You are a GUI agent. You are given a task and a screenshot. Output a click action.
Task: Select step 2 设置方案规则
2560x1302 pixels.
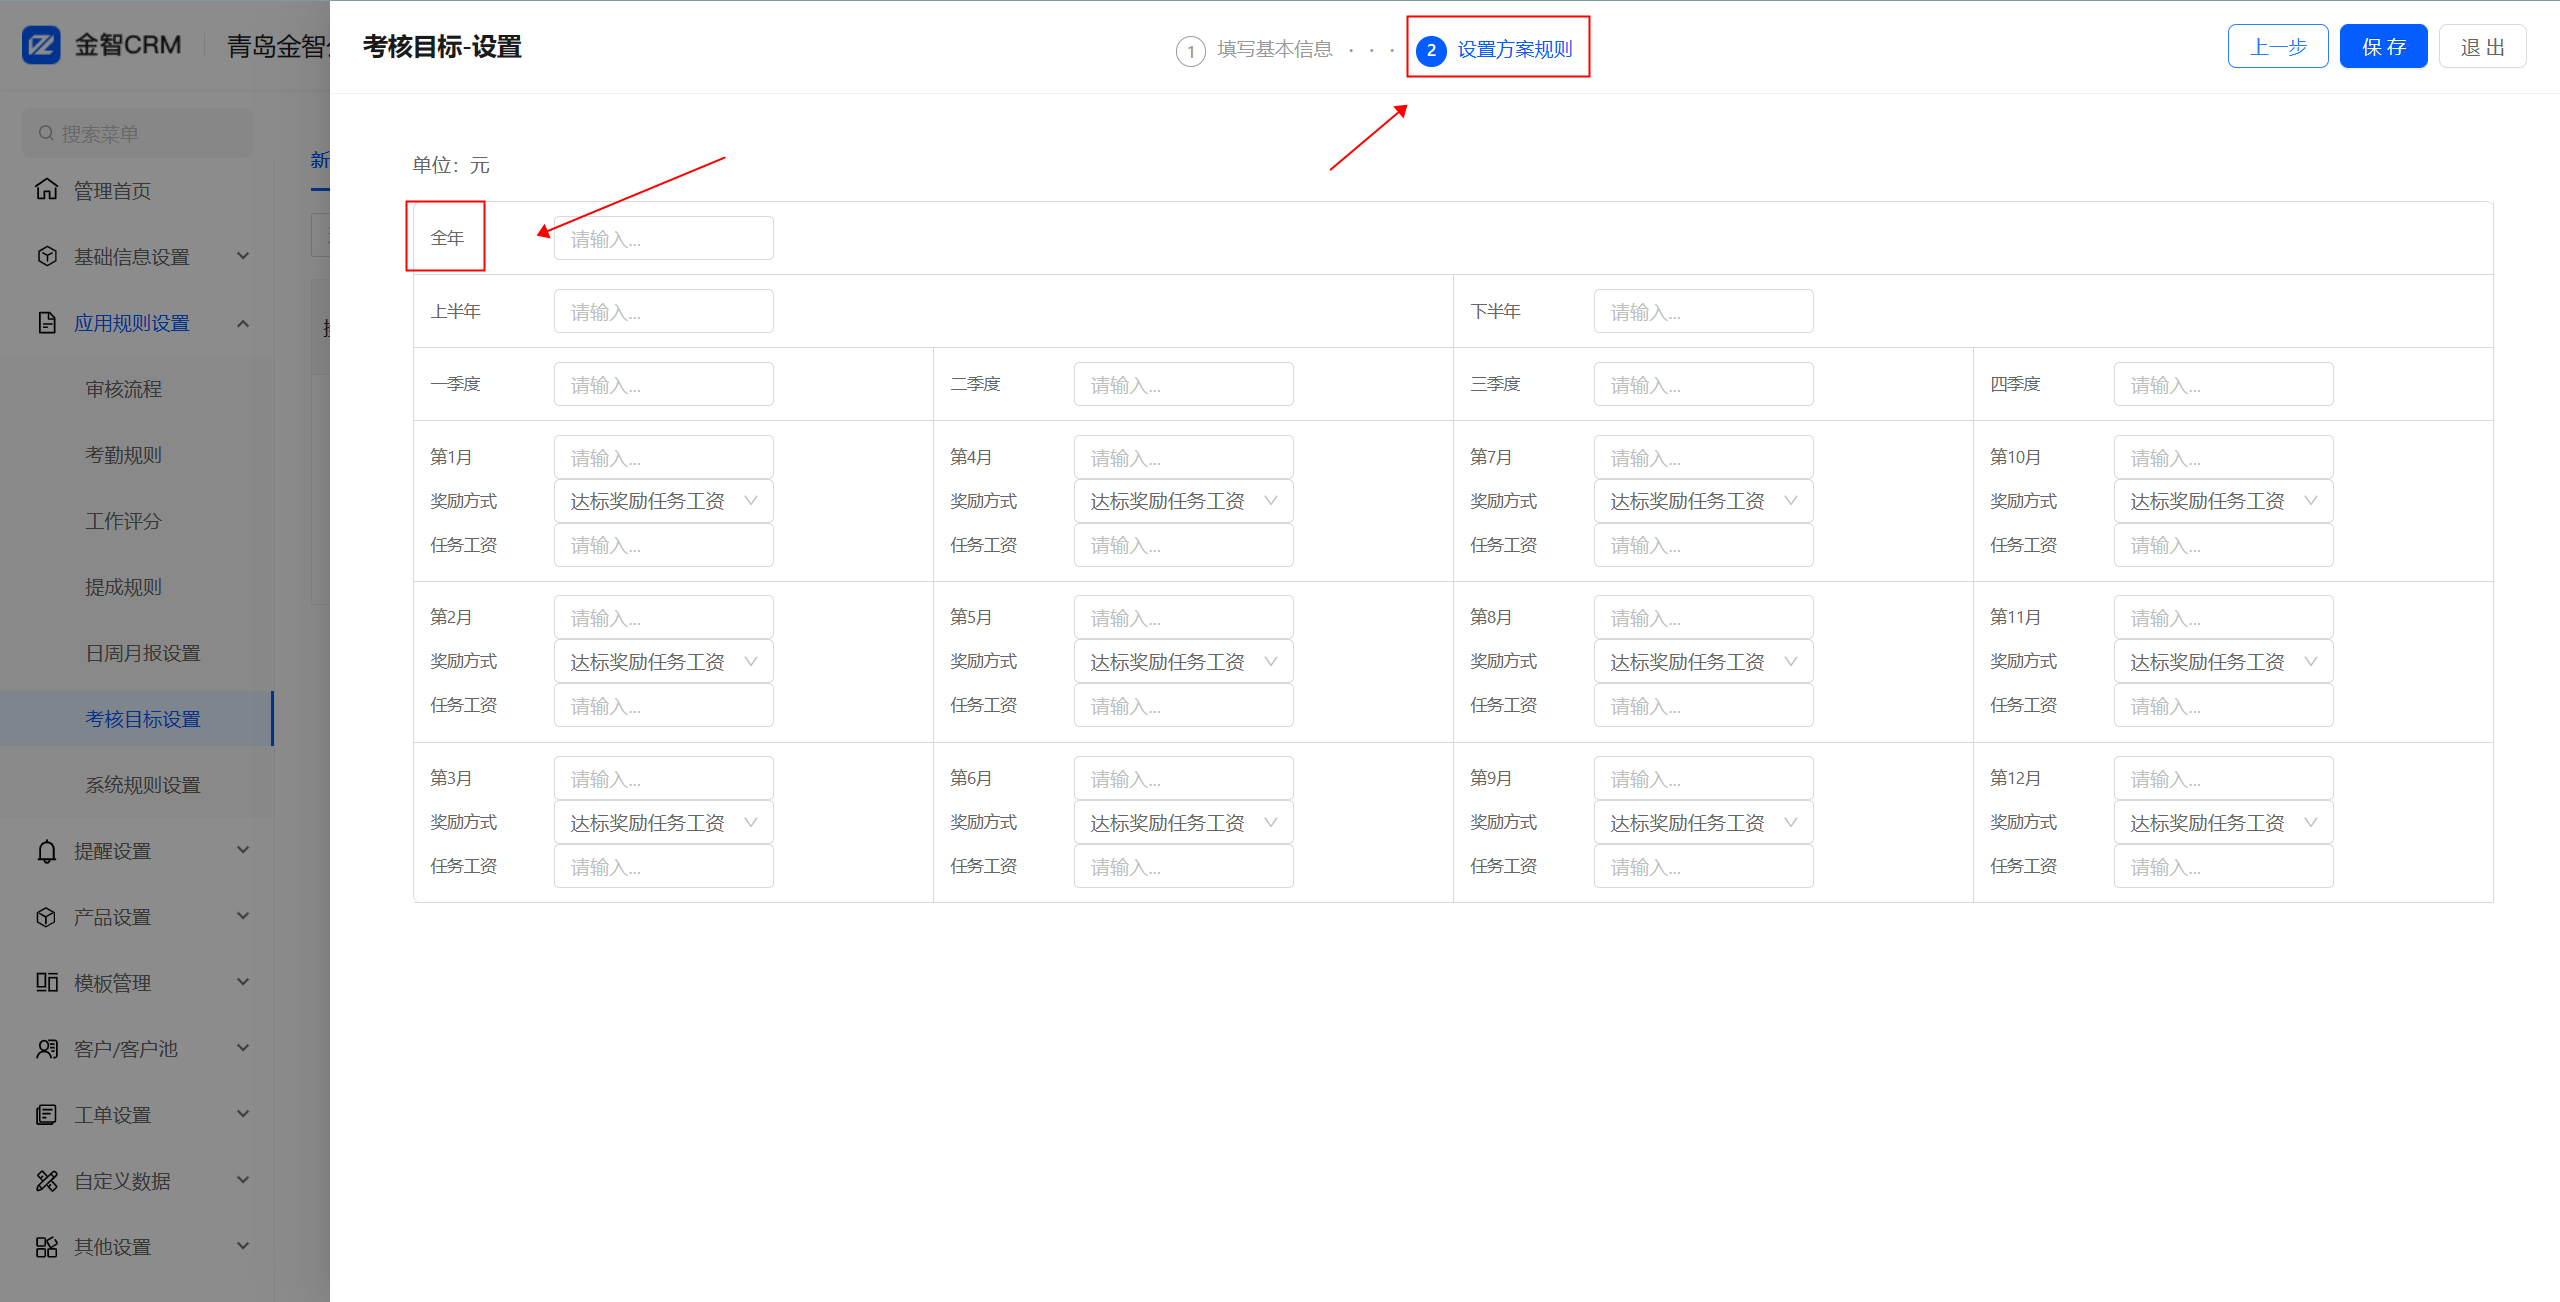(x=1495, y=49)
